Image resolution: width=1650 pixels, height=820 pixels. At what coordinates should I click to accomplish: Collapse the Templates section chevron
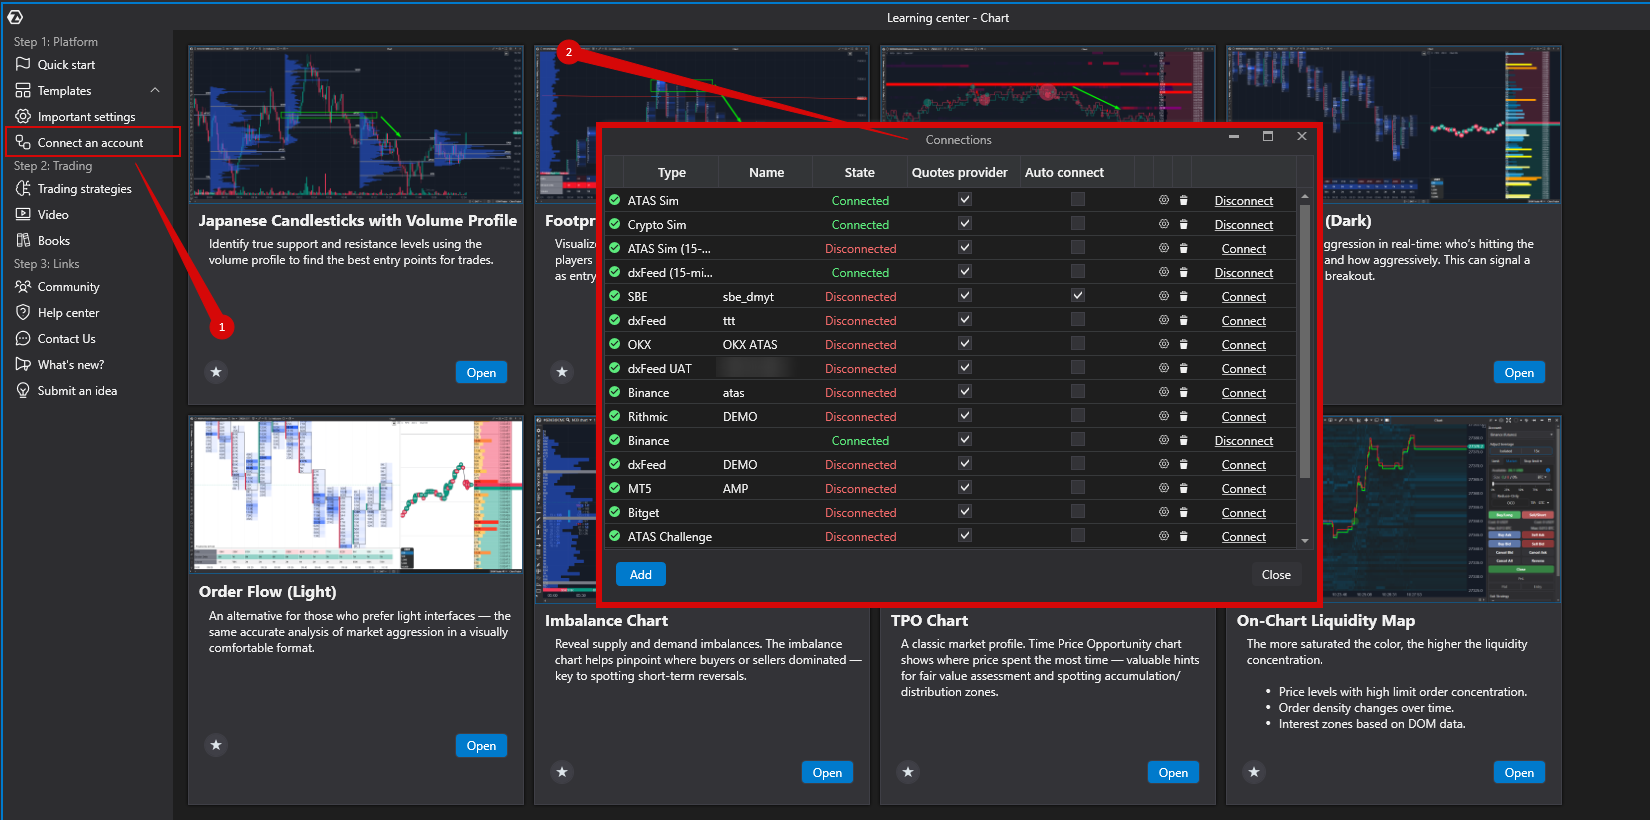click(x=155, y=90)
